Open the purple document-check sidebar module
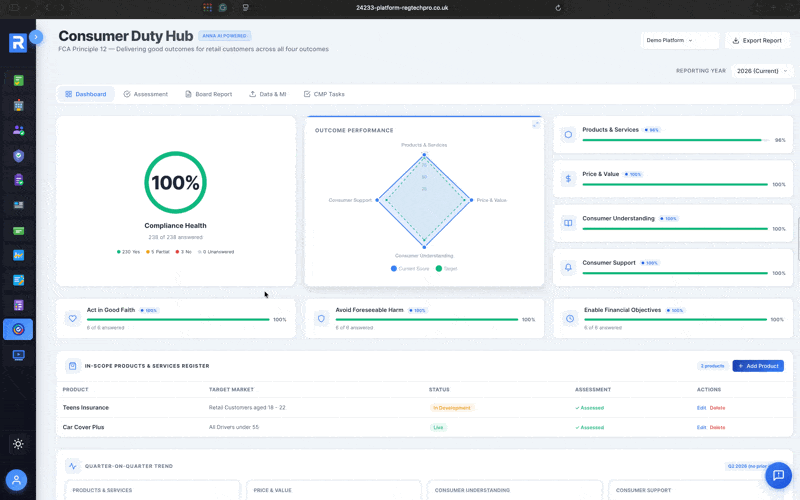The image size is (800, 500). pyautogui.click(x=18, y=180)
